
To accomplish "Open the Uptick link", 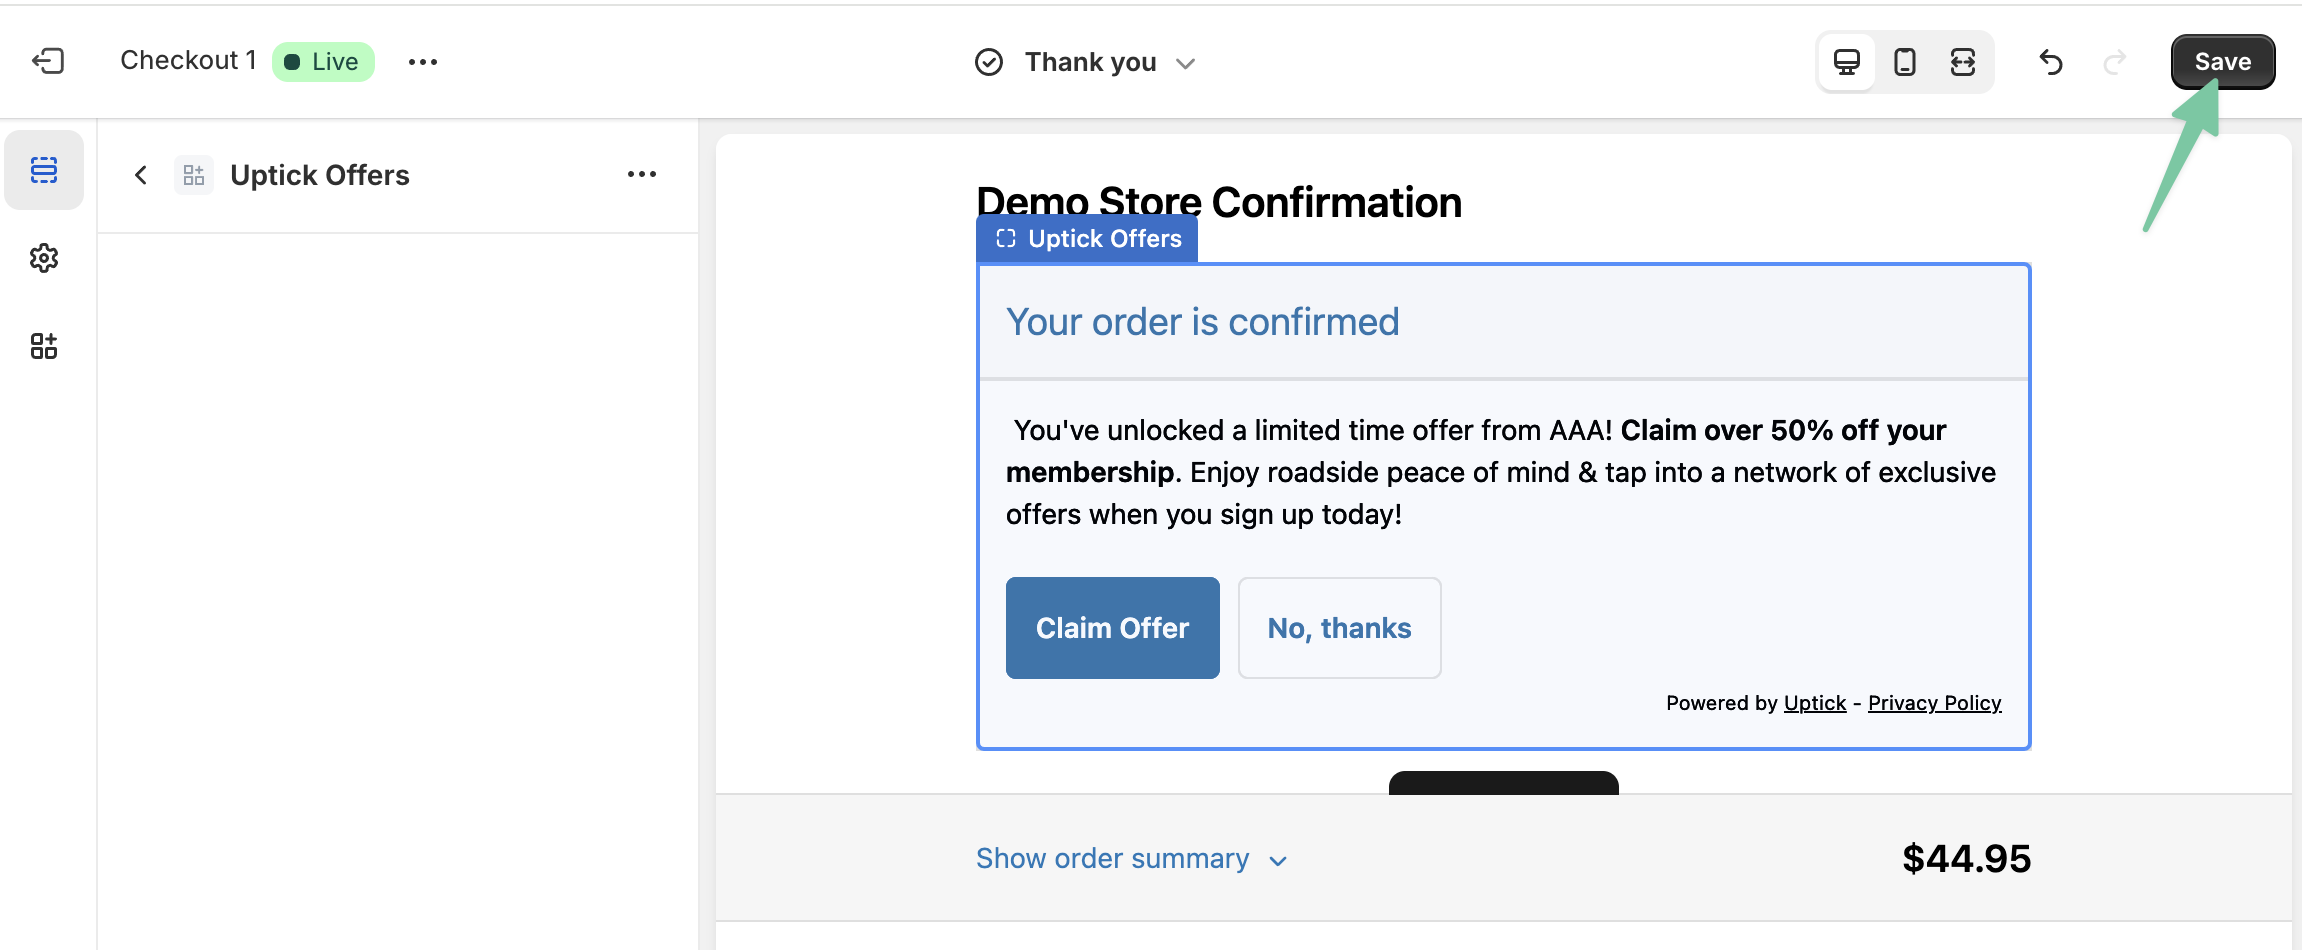I will click(1814, 703).
